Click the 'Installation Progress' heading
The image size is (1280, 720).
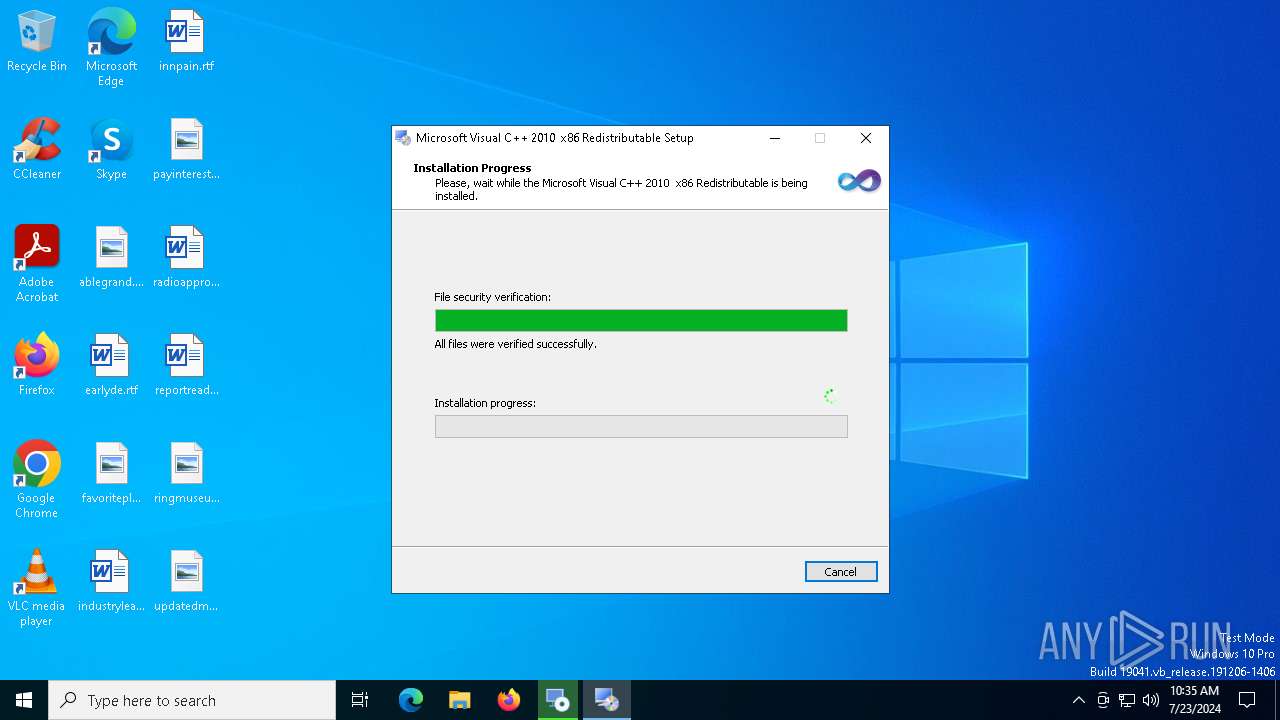(472, 168)
